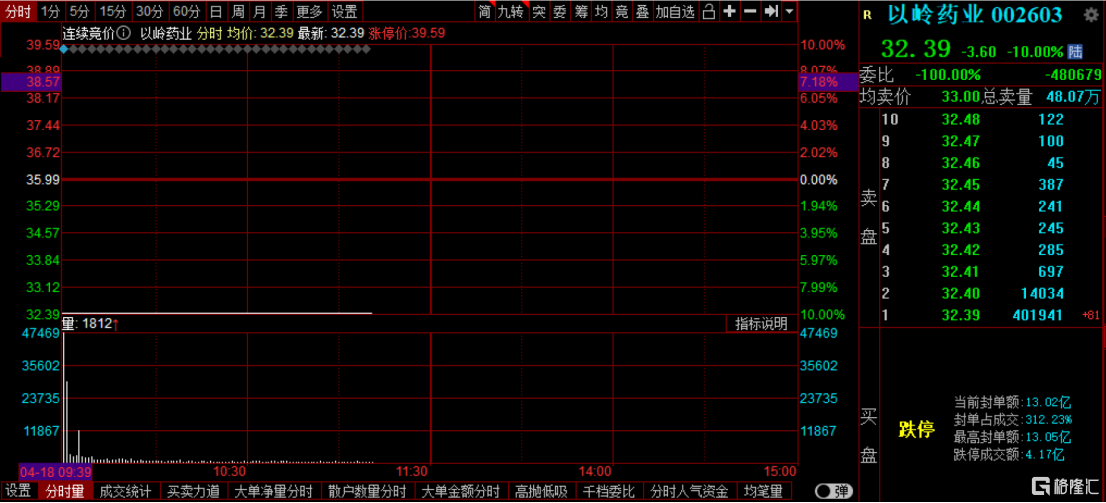The height and width of the screenshot is (503, 1106).
Task: Click sell level 7 price 32.45
Action: coord(960,185)
